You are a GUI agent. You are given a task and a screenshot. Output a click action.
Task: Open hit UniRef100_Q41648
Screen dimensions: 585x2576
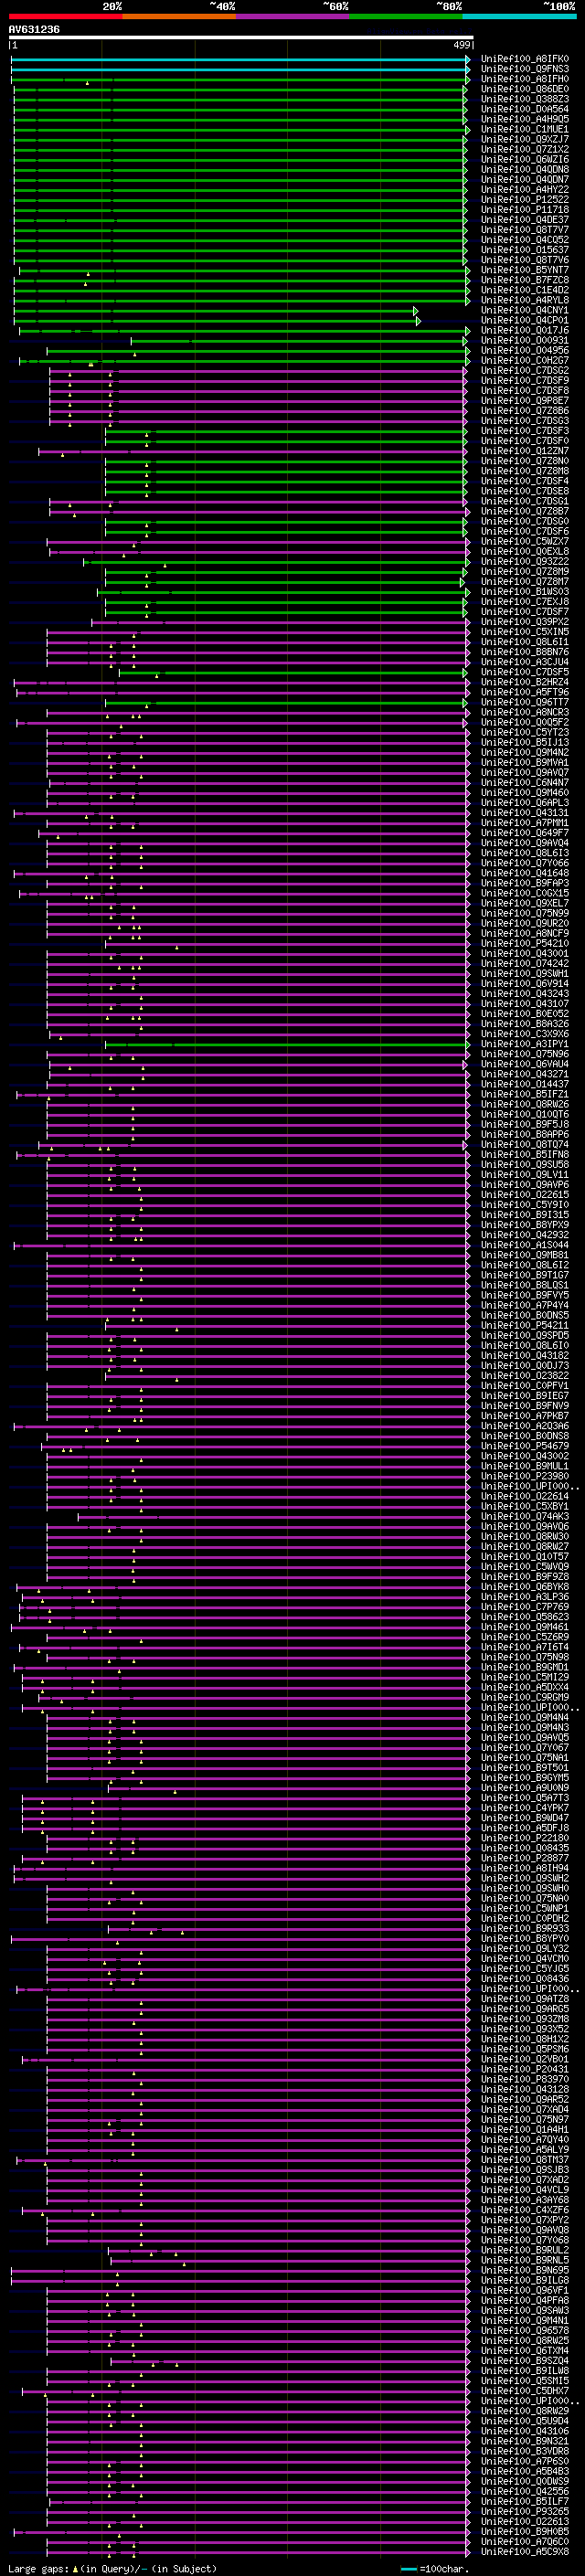point(524,873)
